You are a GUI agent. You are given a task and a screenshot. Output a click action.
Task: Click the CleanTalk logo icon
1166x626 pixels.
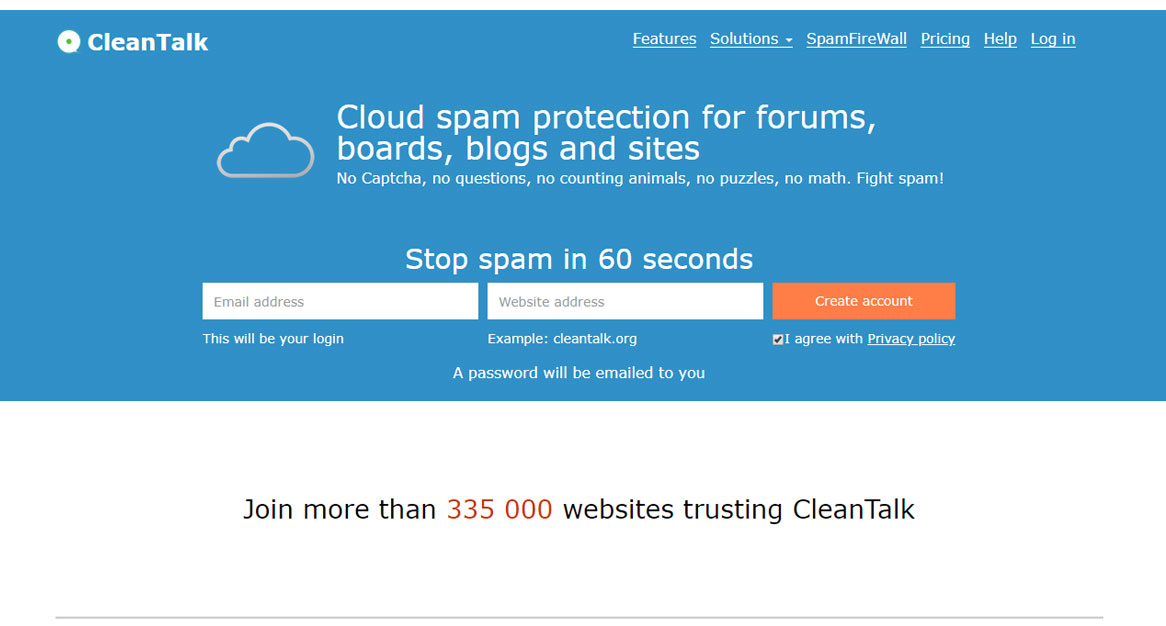[x=69, y=41]
